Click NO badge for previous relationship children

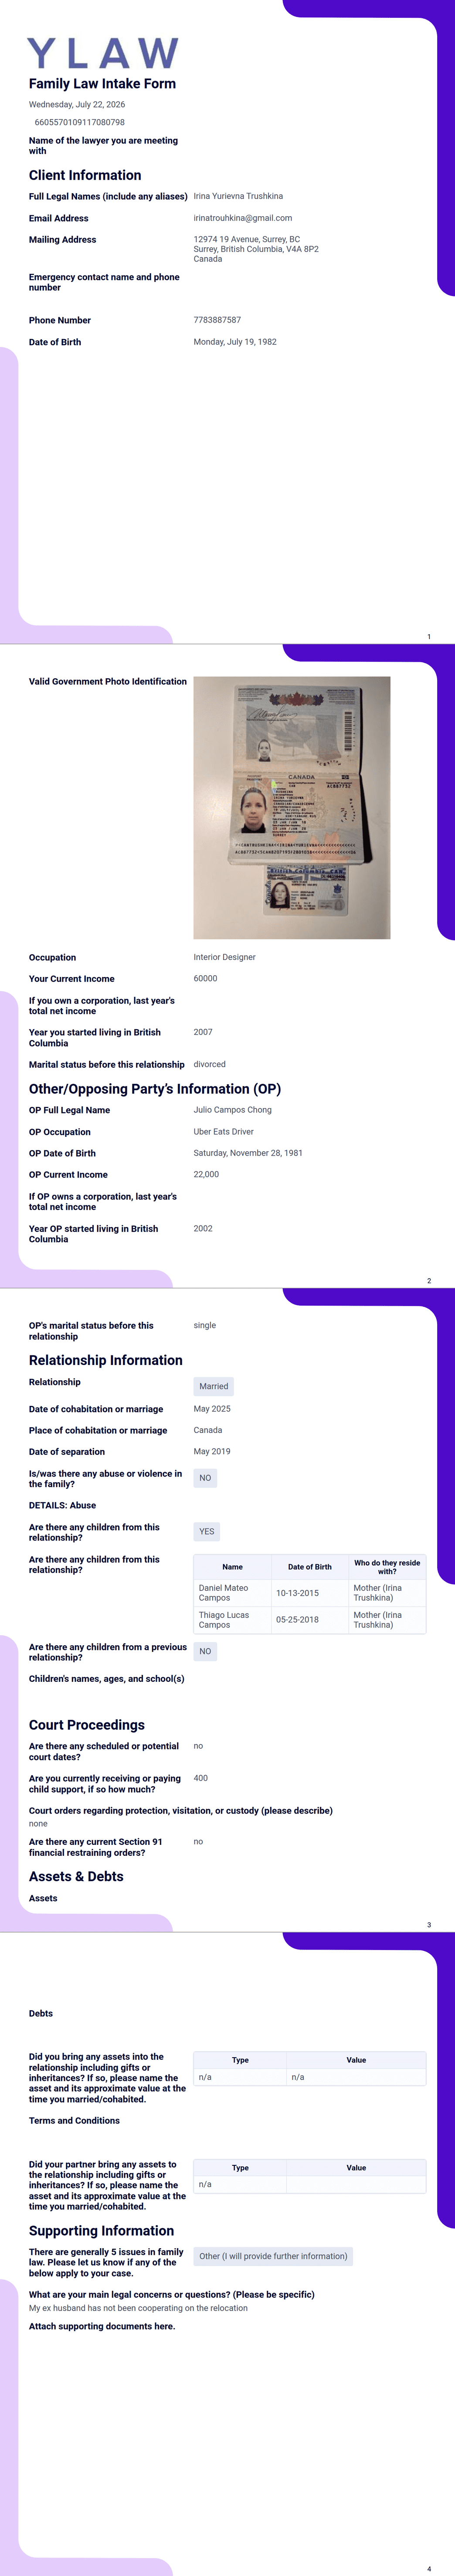pyautogui.click(x=205, y=1651)
